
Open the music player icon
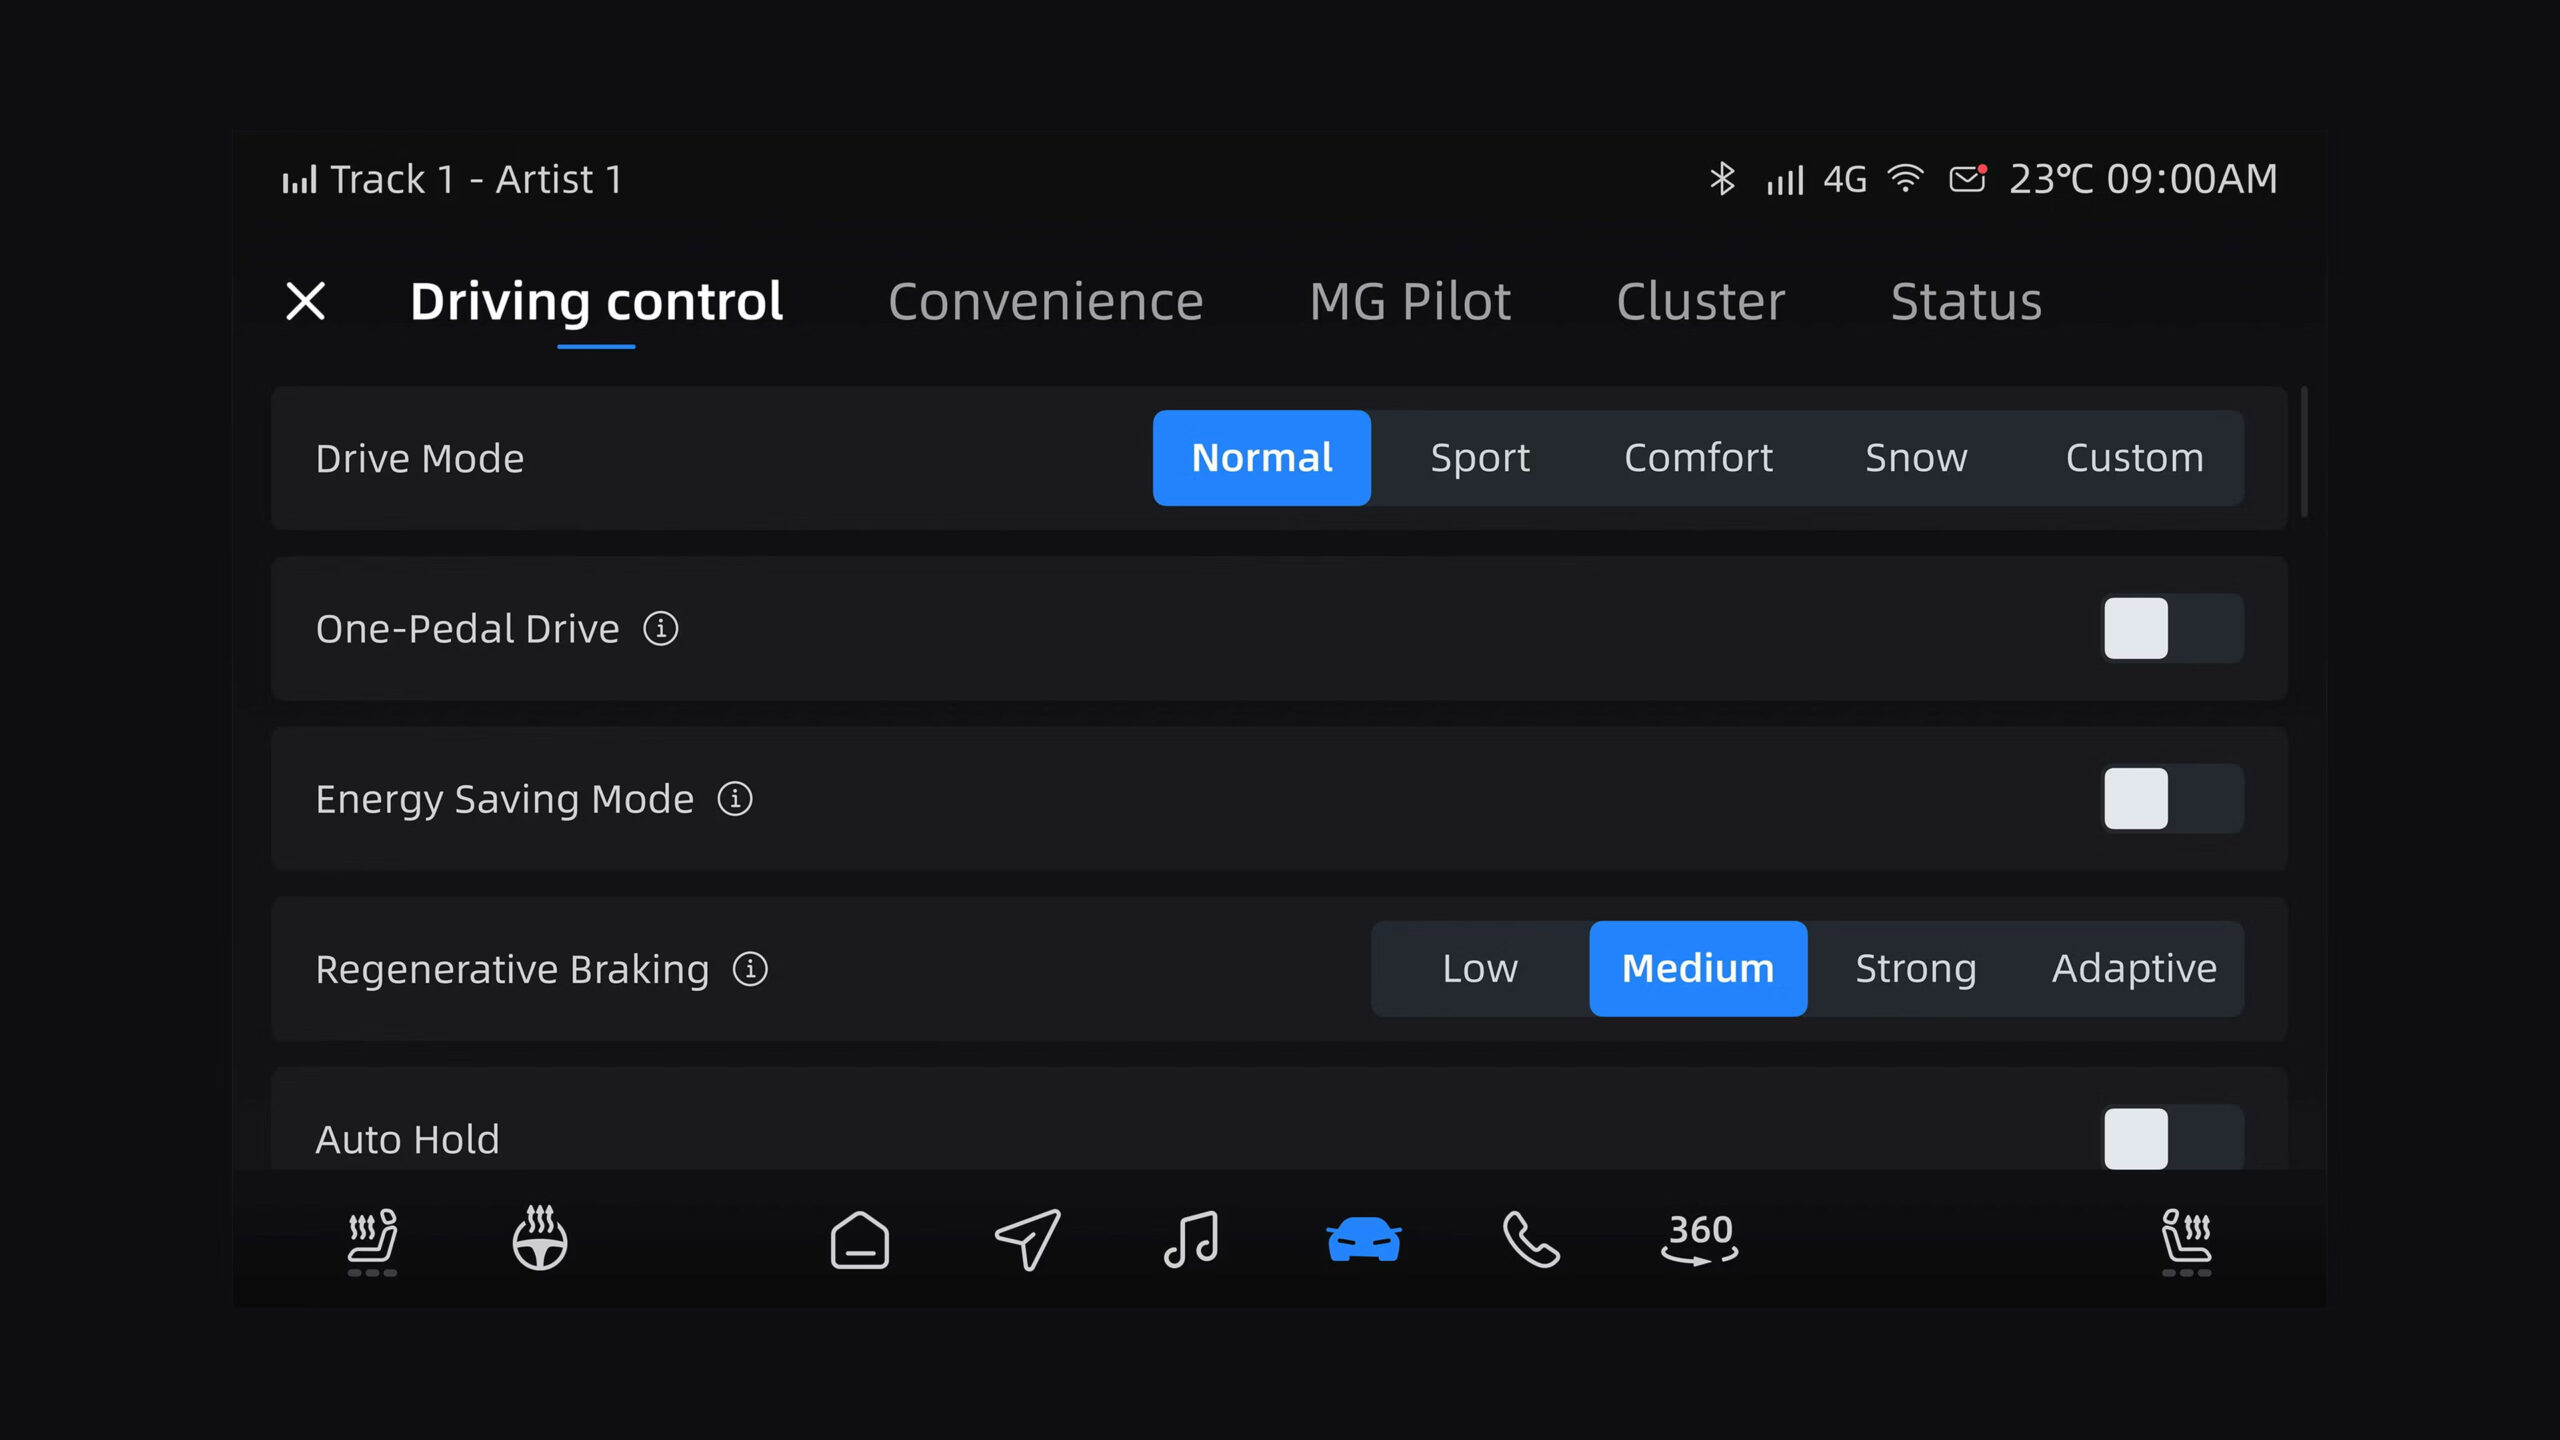pos(1191,1240)
